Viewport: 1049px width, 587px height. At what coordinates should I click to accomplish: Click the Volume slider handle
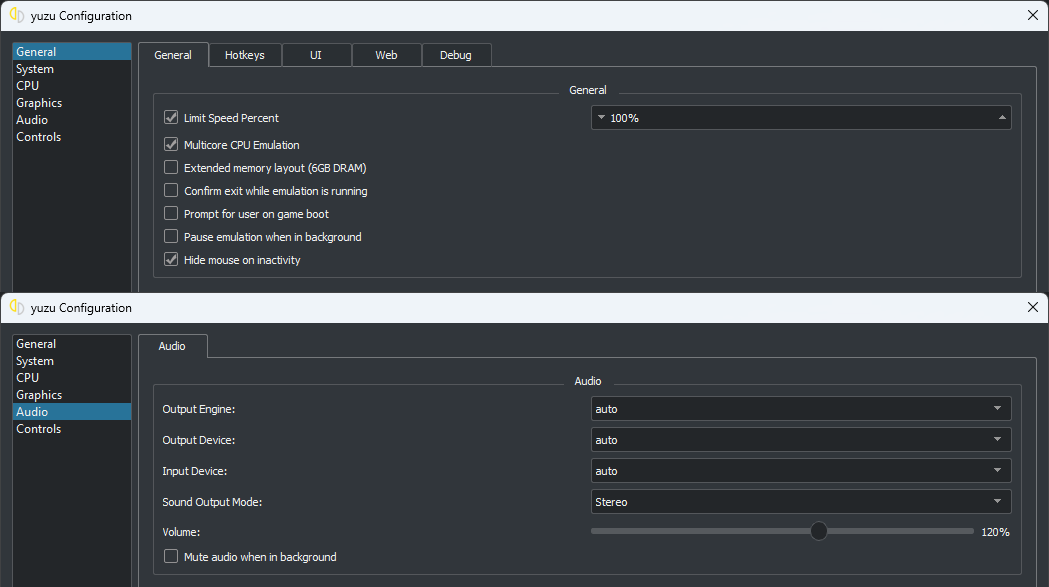pos(819,531)
